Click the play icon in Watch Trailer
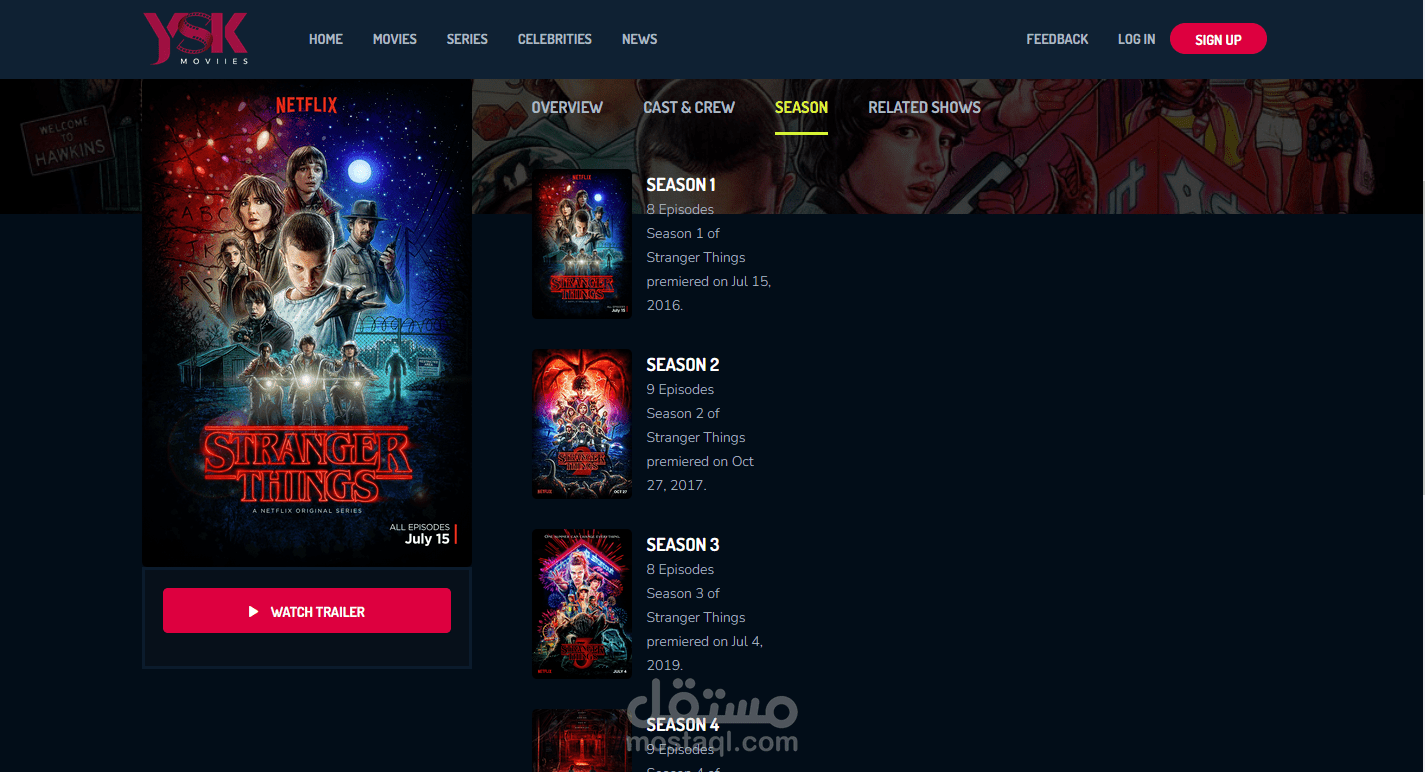Screen dimensions: 1425x772 tap(254, 611)
